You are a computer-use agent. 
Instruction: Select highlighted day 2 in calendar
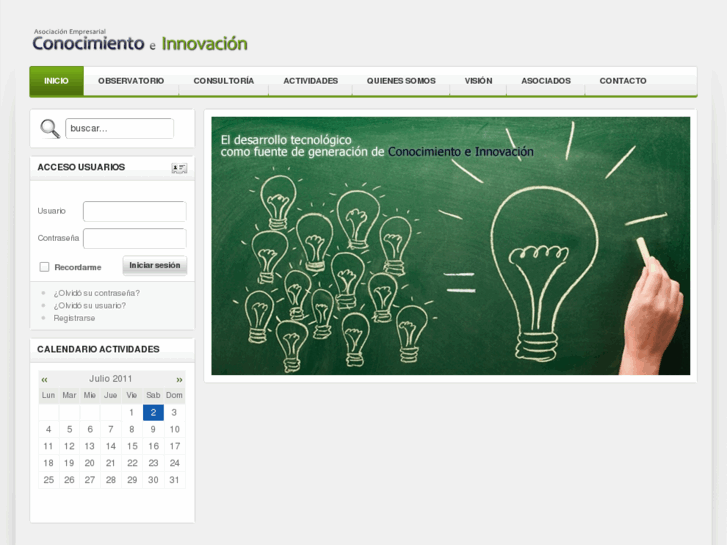[153, 412]
